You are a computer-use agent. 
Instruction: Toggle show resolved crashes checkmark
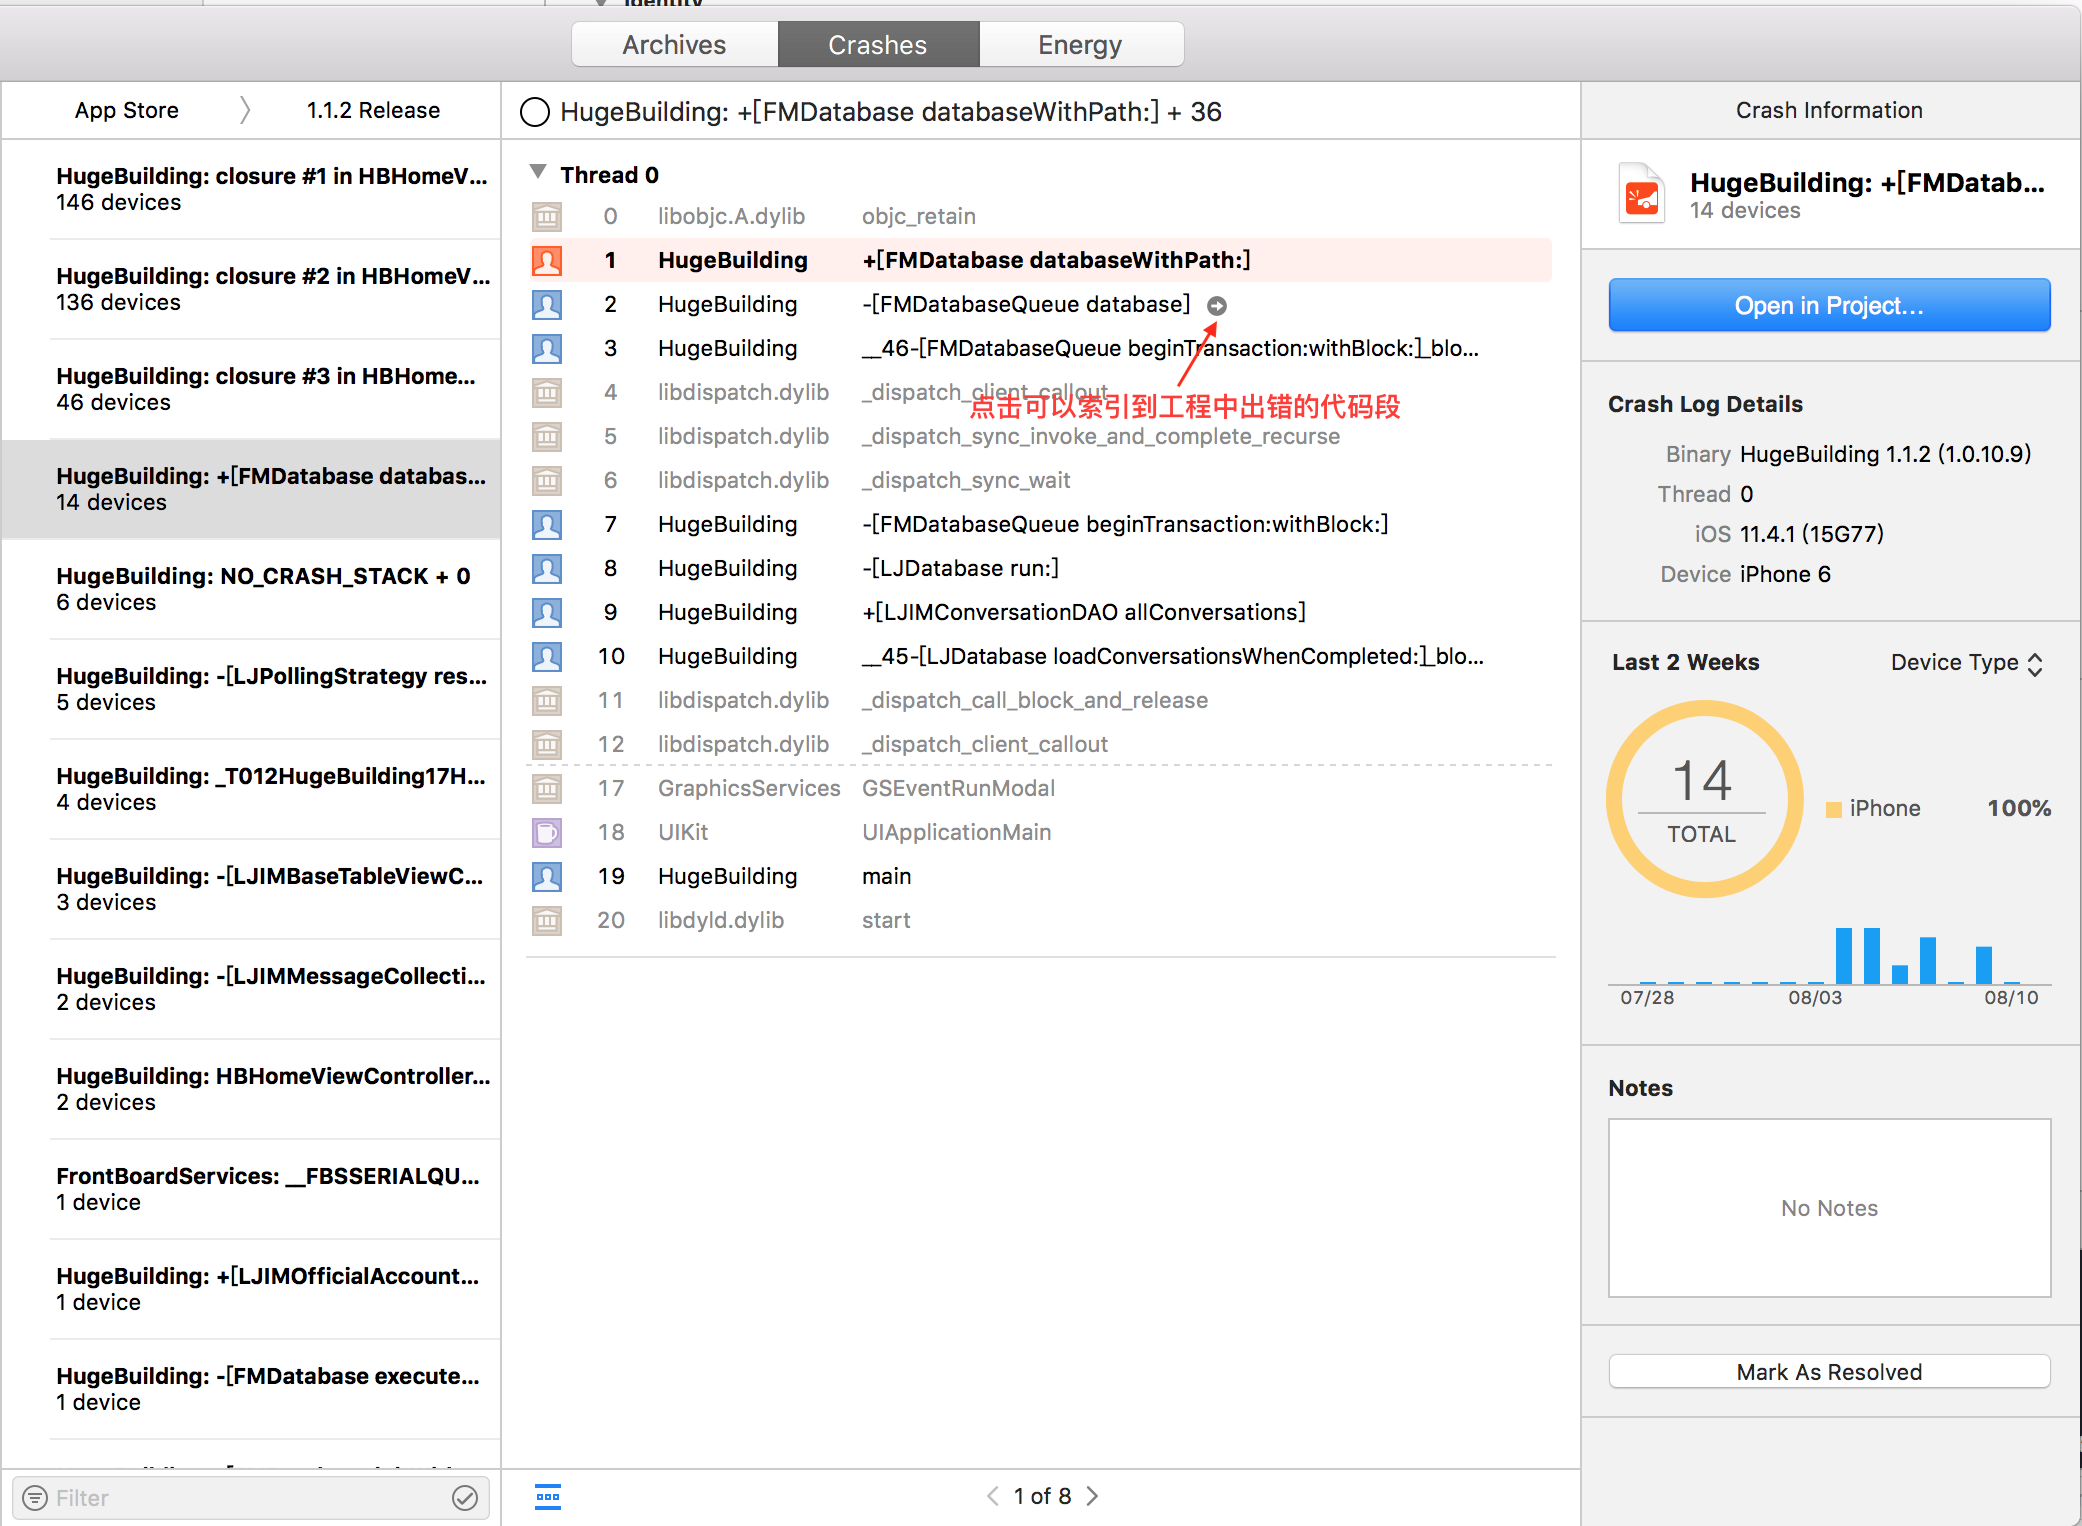(x=465, y=1498)
